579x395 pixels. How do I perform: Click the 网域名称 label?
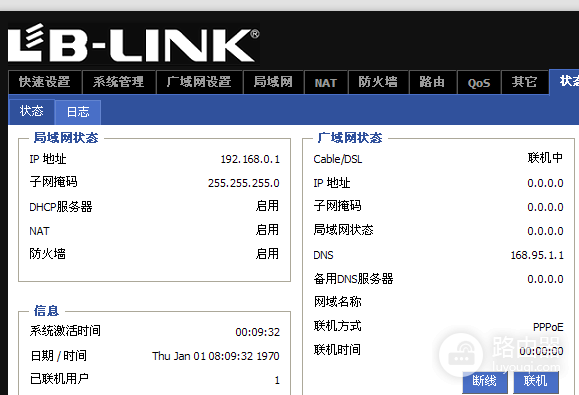point(338,302)
